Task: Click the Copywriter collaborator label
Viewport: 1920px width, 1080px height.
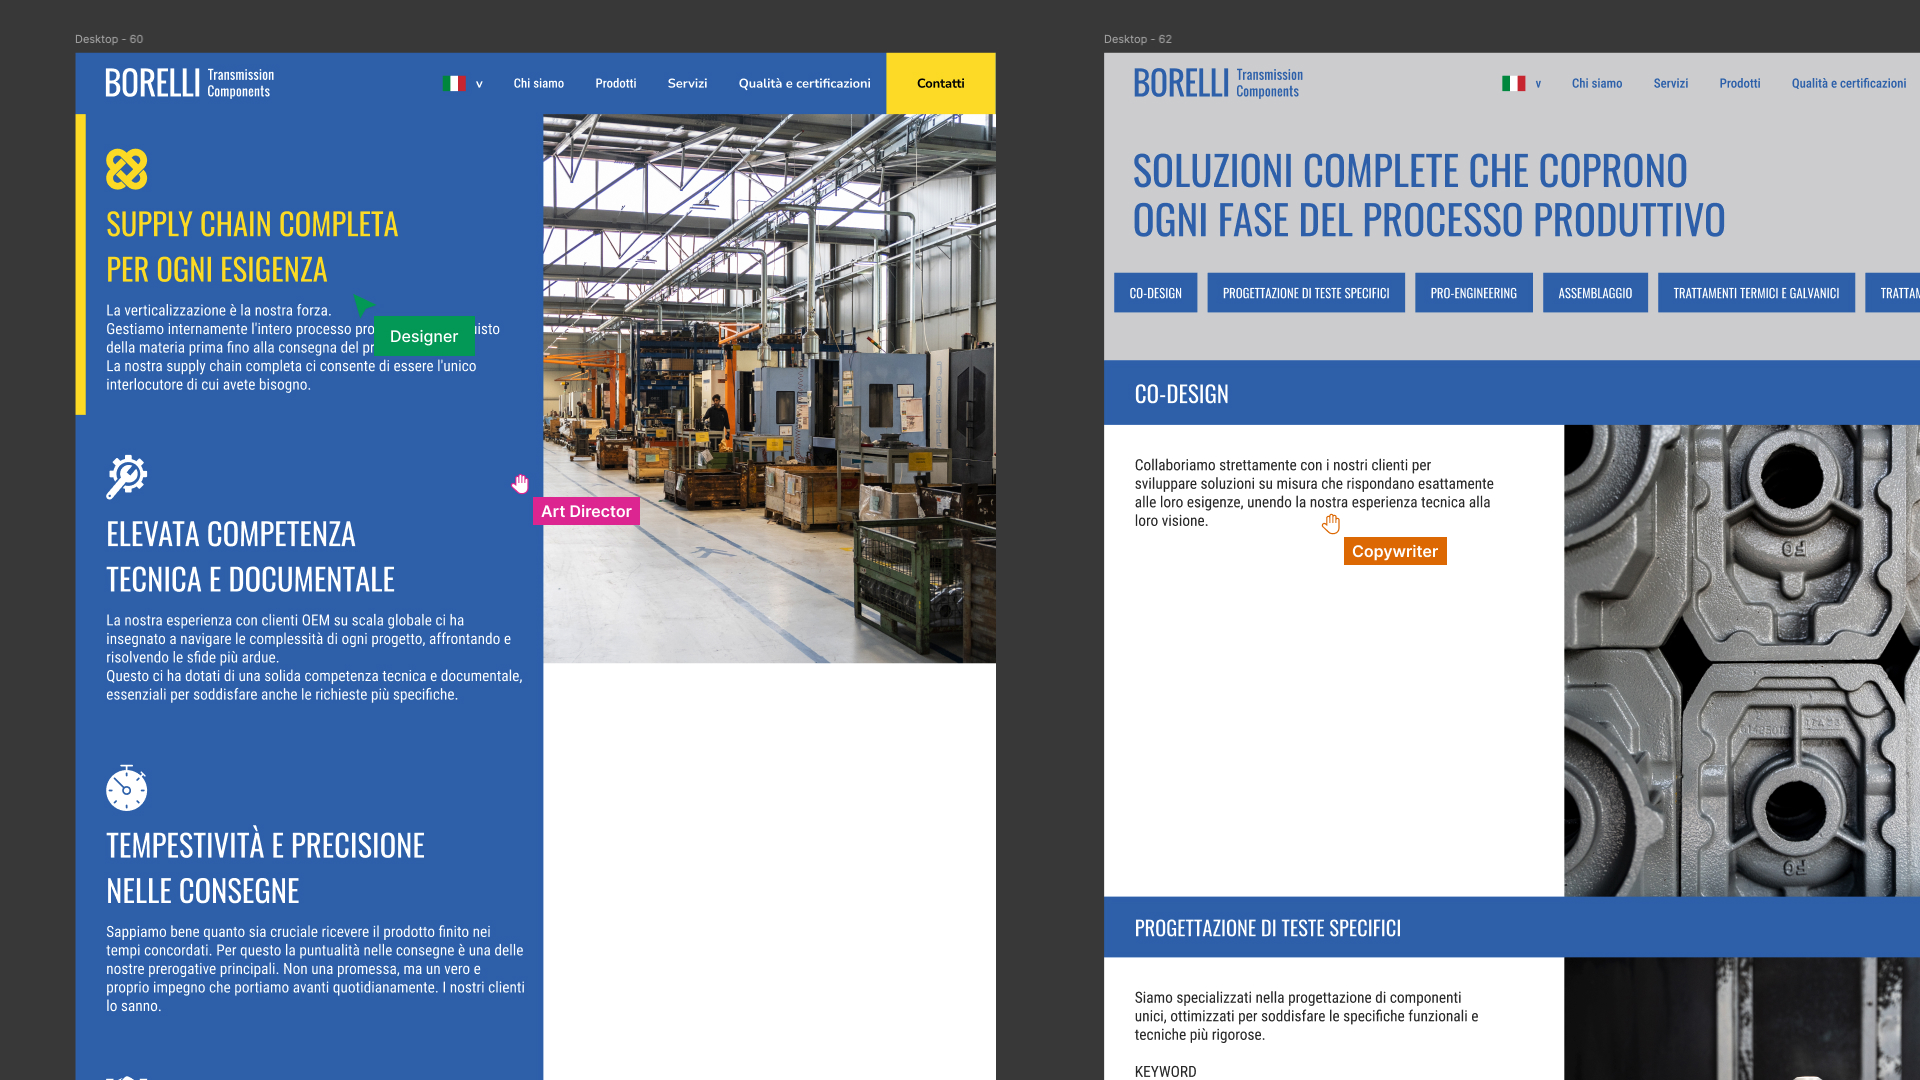Action: click(x=1395, y=552)
